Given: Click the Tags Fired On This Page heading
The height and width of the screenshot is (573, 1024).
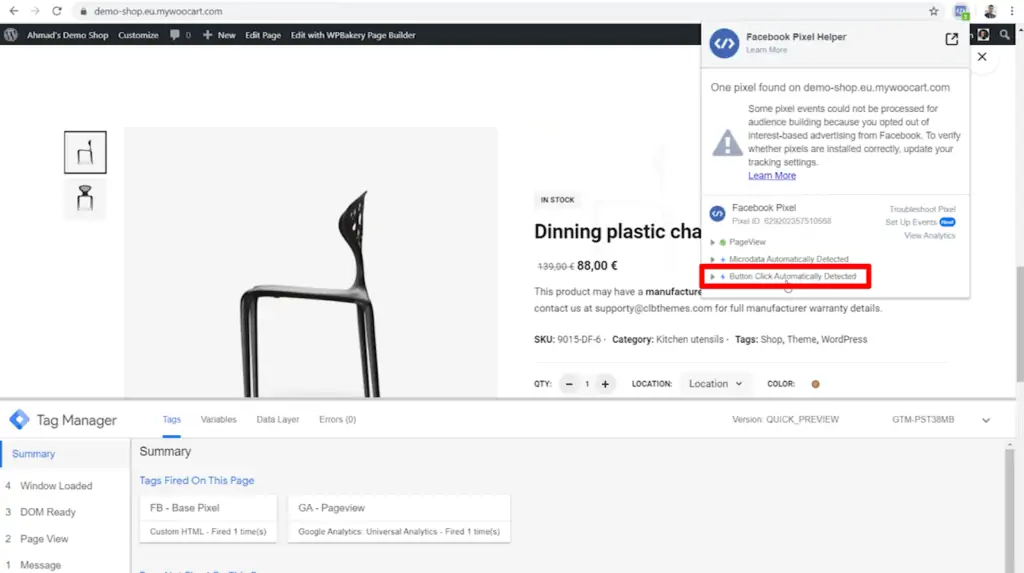Looking at the screenshot, I should 197,480.
